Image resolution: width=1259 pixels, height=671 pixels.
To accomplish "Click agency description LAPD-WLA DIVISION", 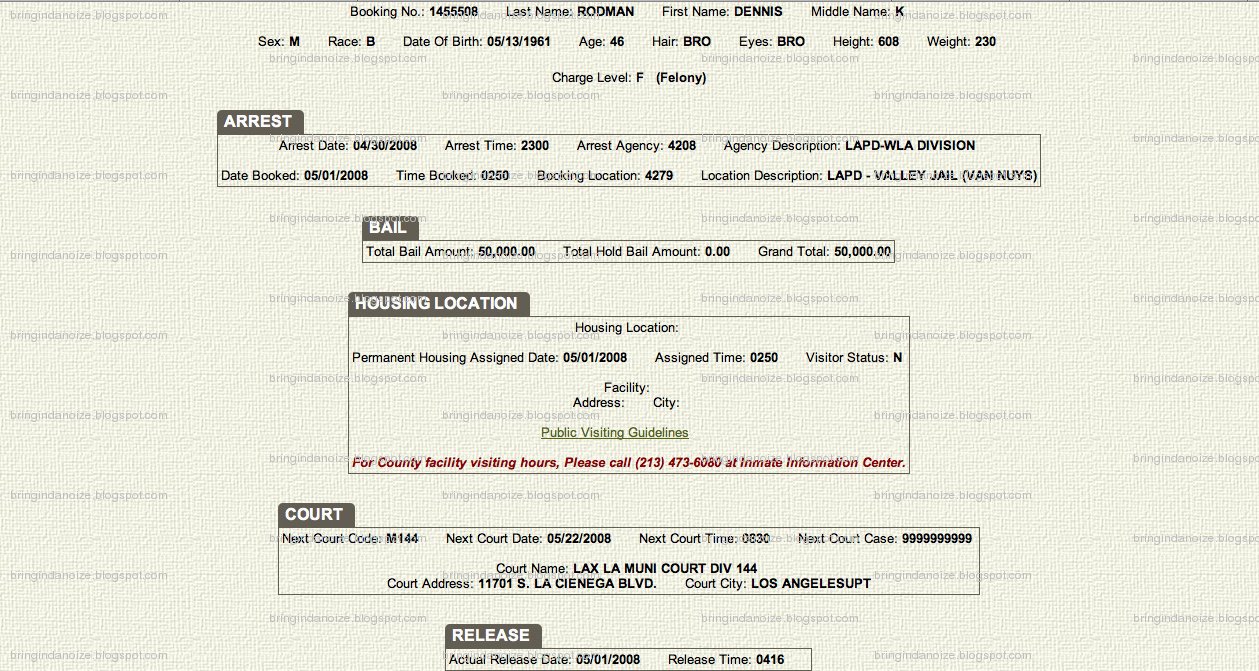I will (910, 146).
